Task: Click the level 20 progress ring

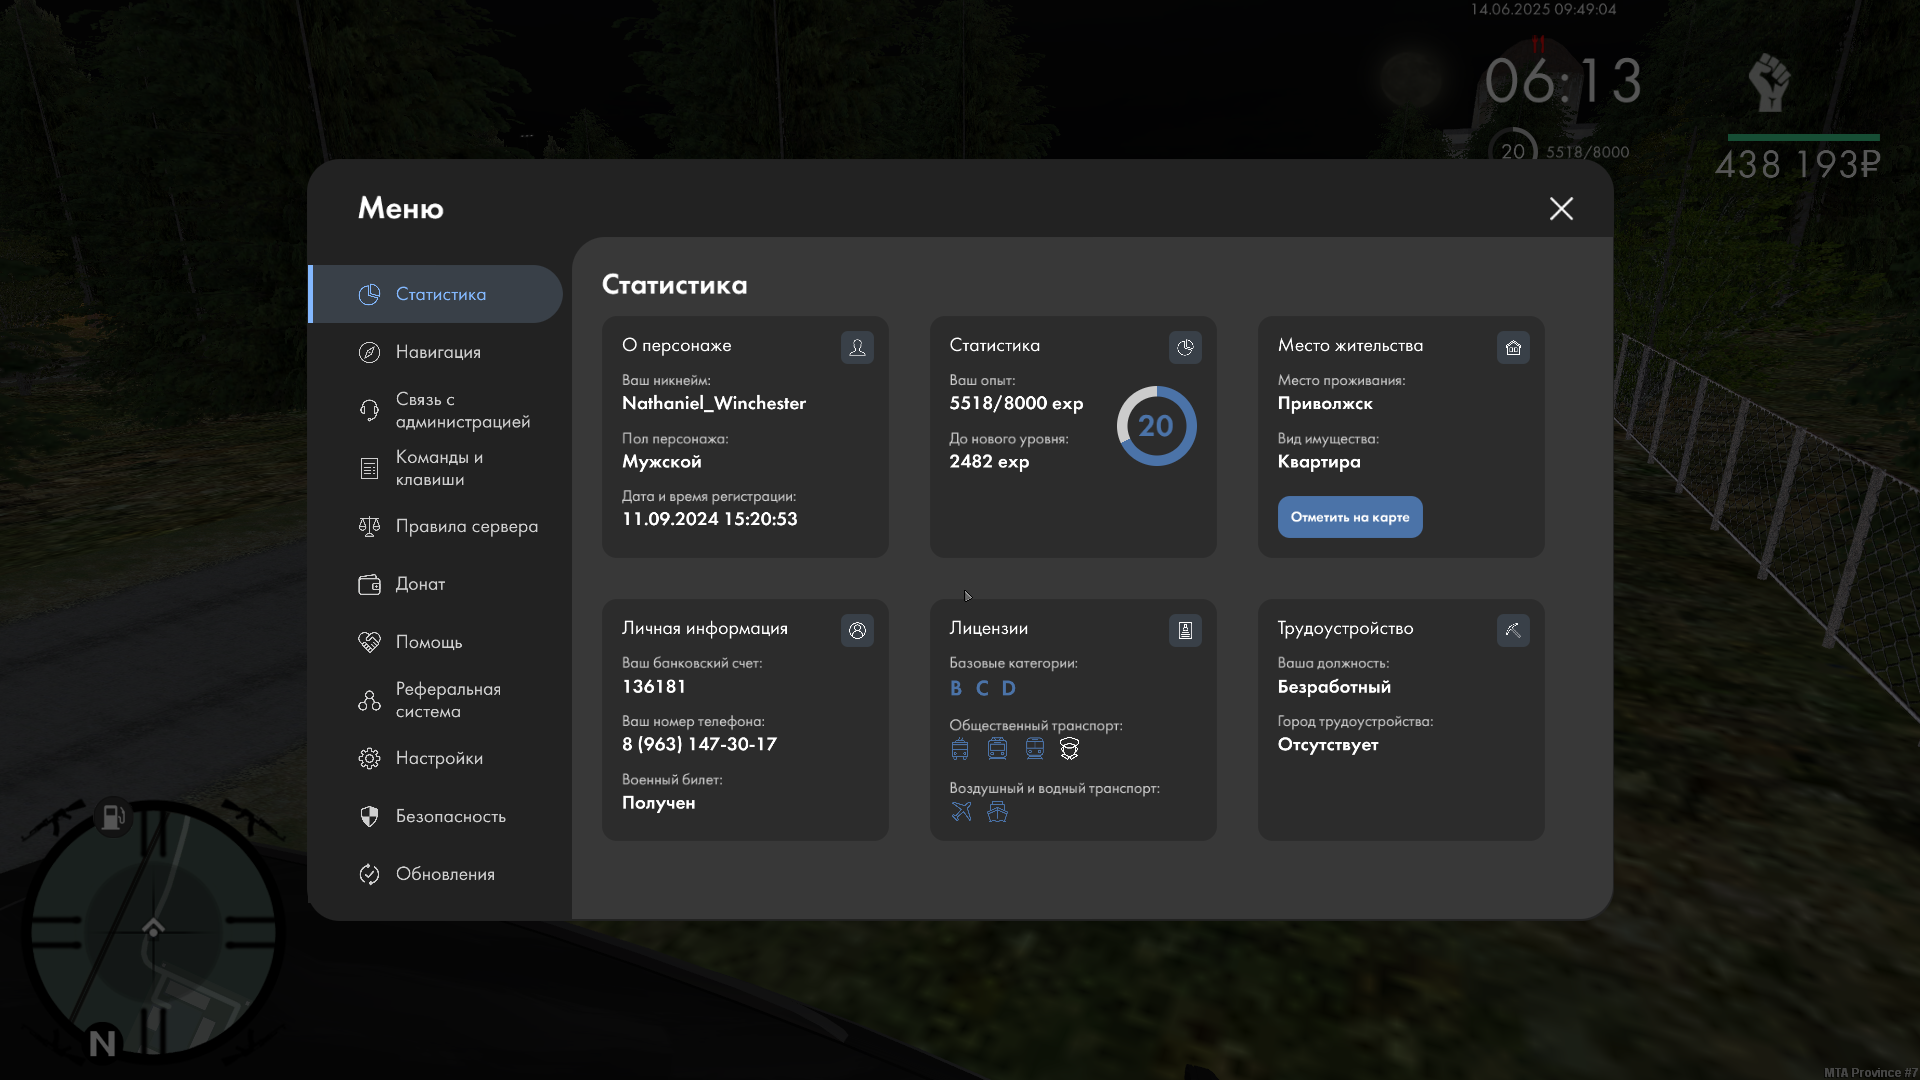Action: pyautogui.click(x=1156, y=426)
